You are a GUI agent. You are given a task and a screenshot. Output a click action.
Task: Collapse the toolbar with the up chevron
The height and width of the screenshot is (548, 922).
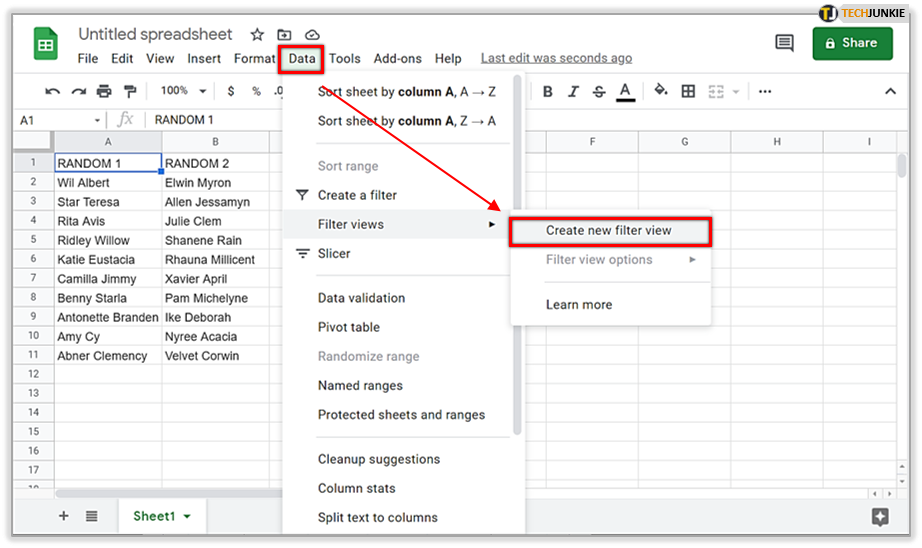pyautogui.click(x=890, y=91)
